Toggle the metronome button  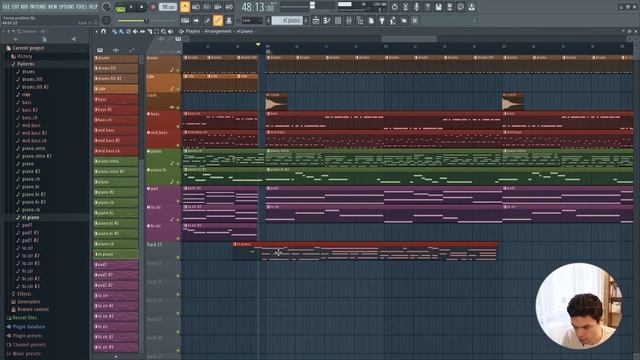click(x=185, y=7)
